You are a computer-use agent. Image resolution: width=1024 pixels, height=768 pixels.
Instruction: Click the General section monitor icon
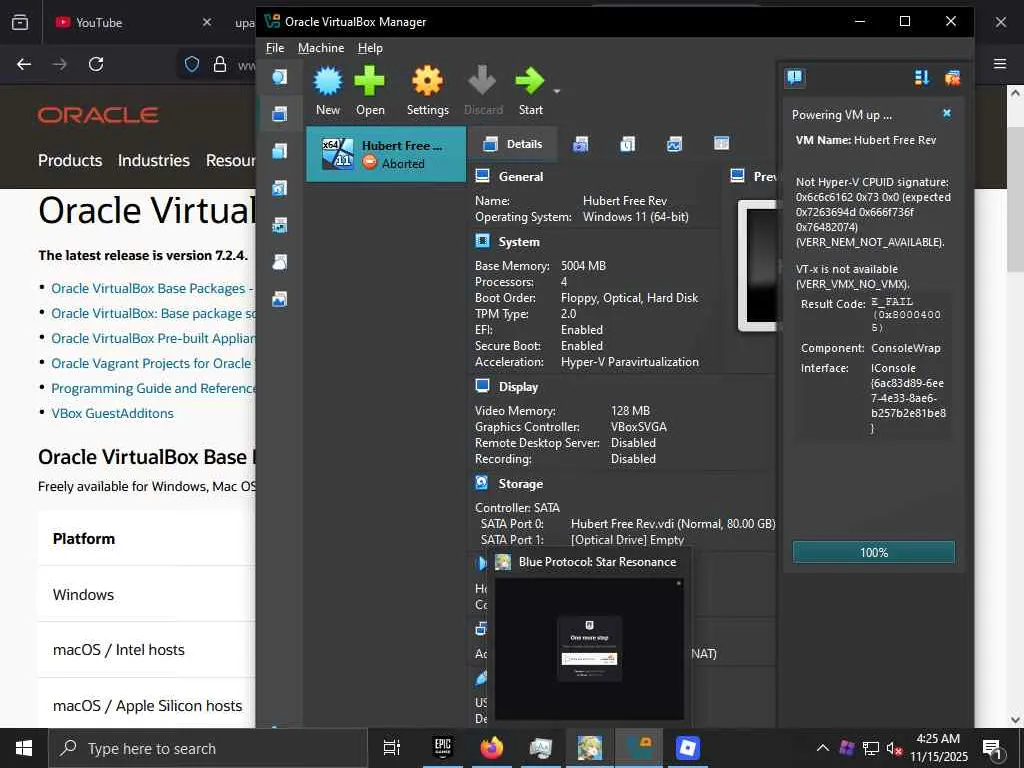point(483,176)
